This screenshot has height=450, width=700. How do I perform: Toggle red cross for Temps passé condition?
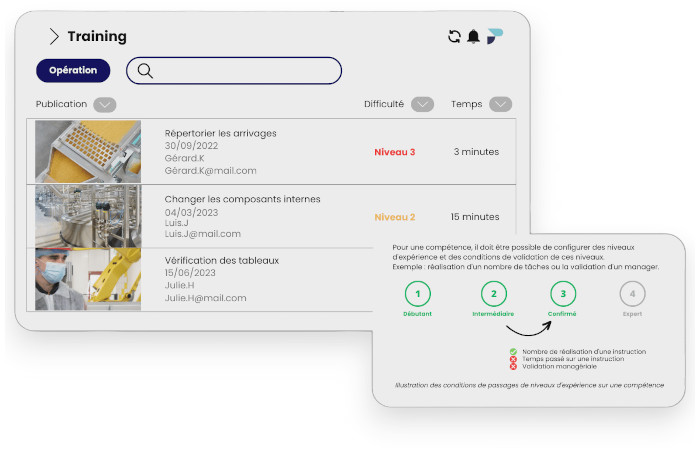tap(513, 359)
